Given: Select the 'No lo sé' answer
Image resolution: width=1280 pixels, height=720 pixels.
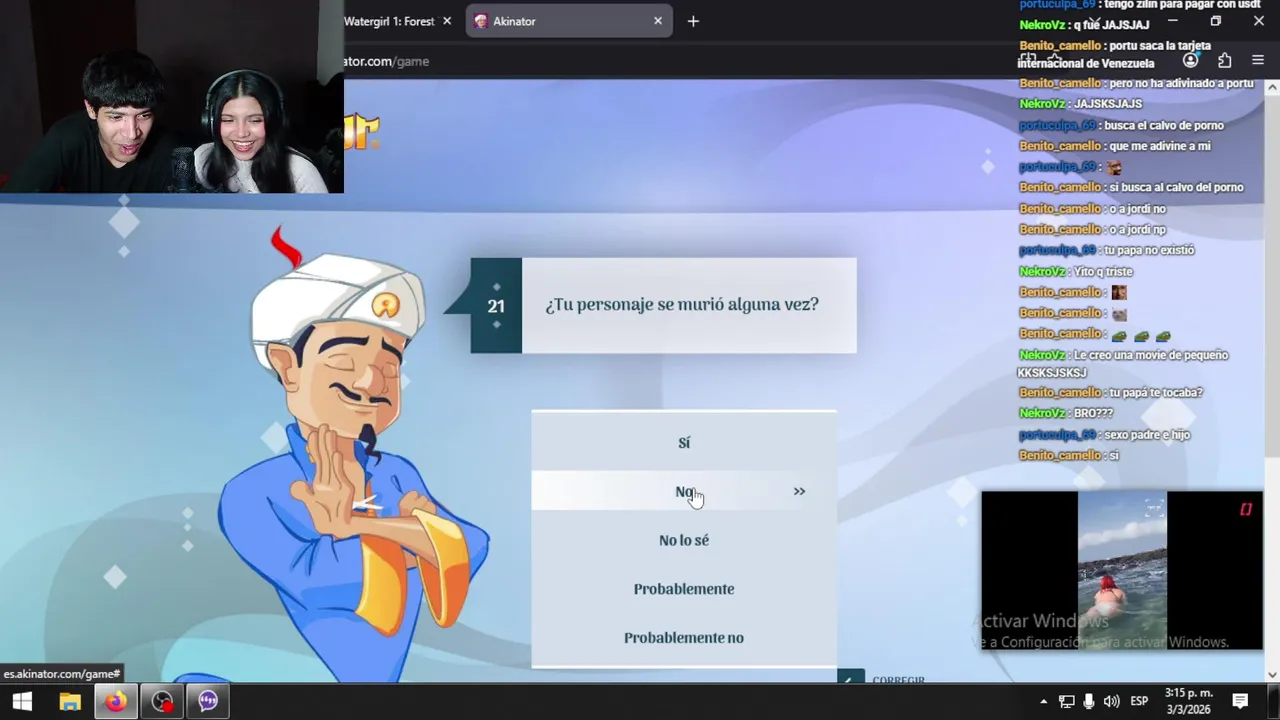Looking at the screenshot, I should [x=684, y=540].
